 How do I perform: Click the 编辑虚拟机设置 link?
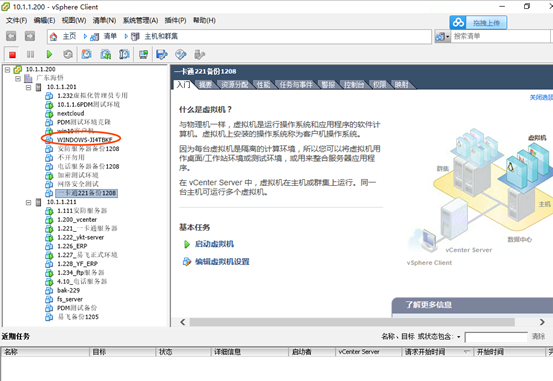[x=222, y=262]
